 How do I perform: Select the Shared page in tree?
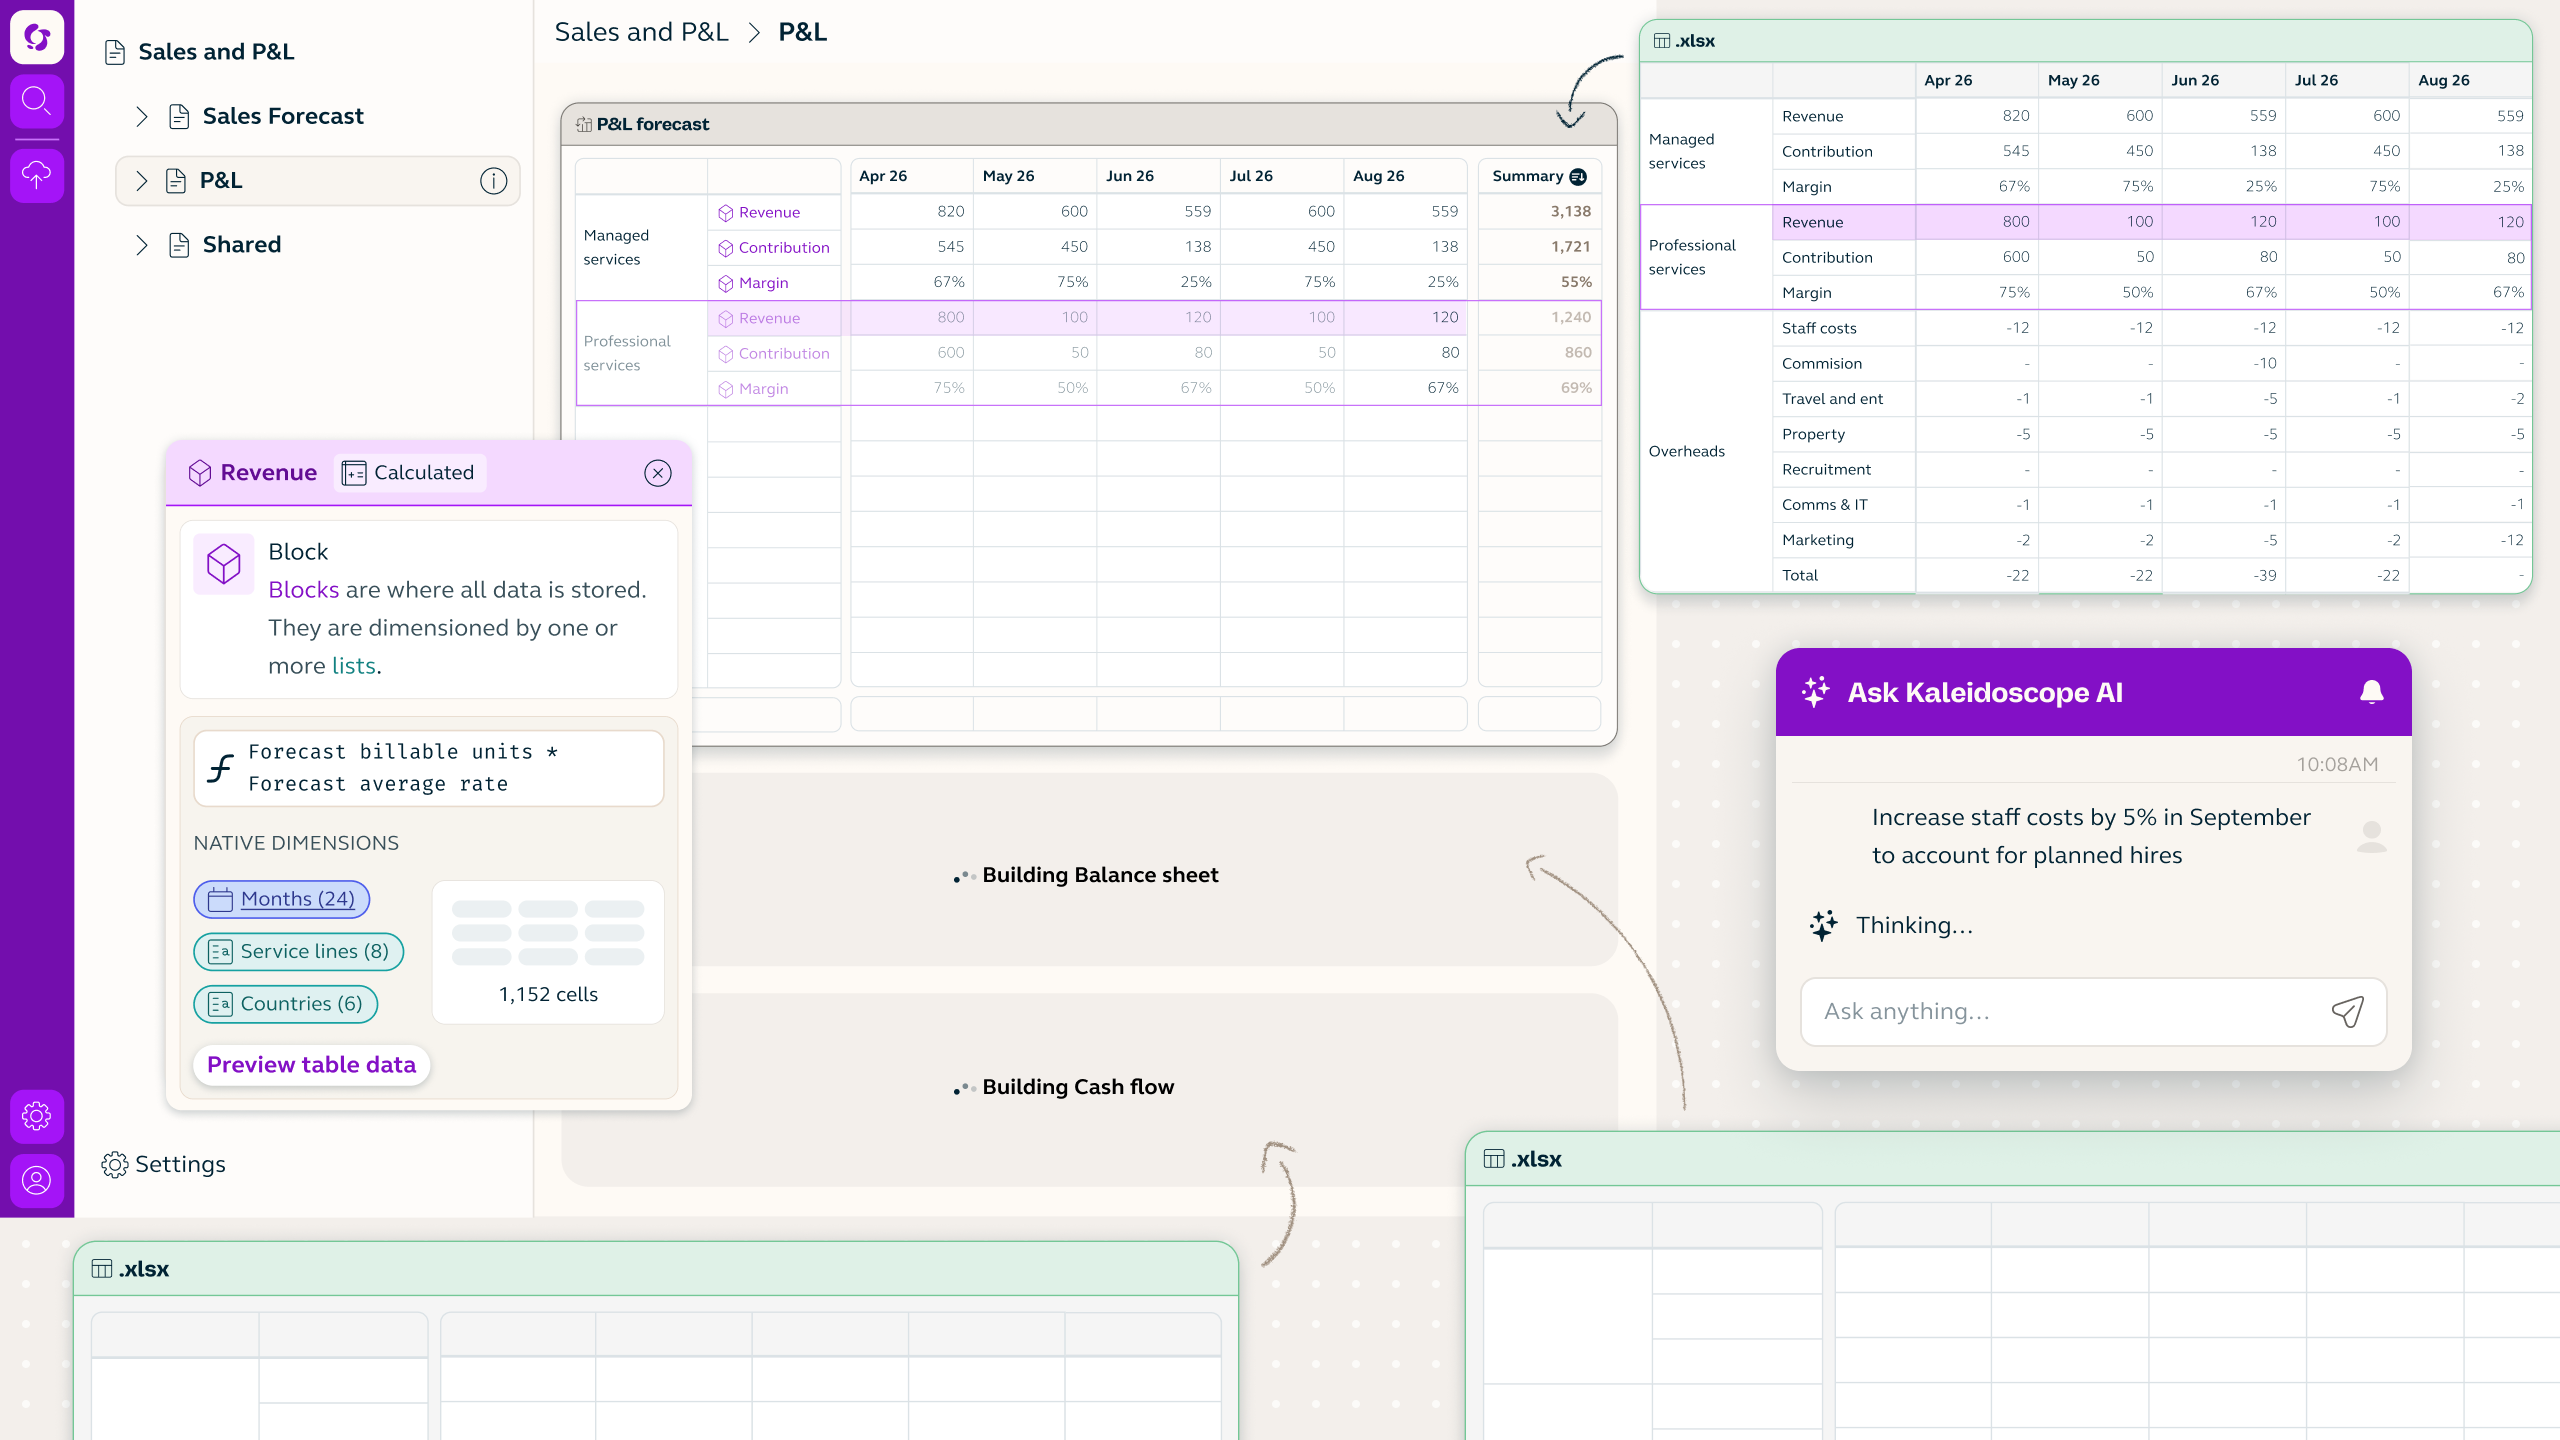[x=242, y=245]
